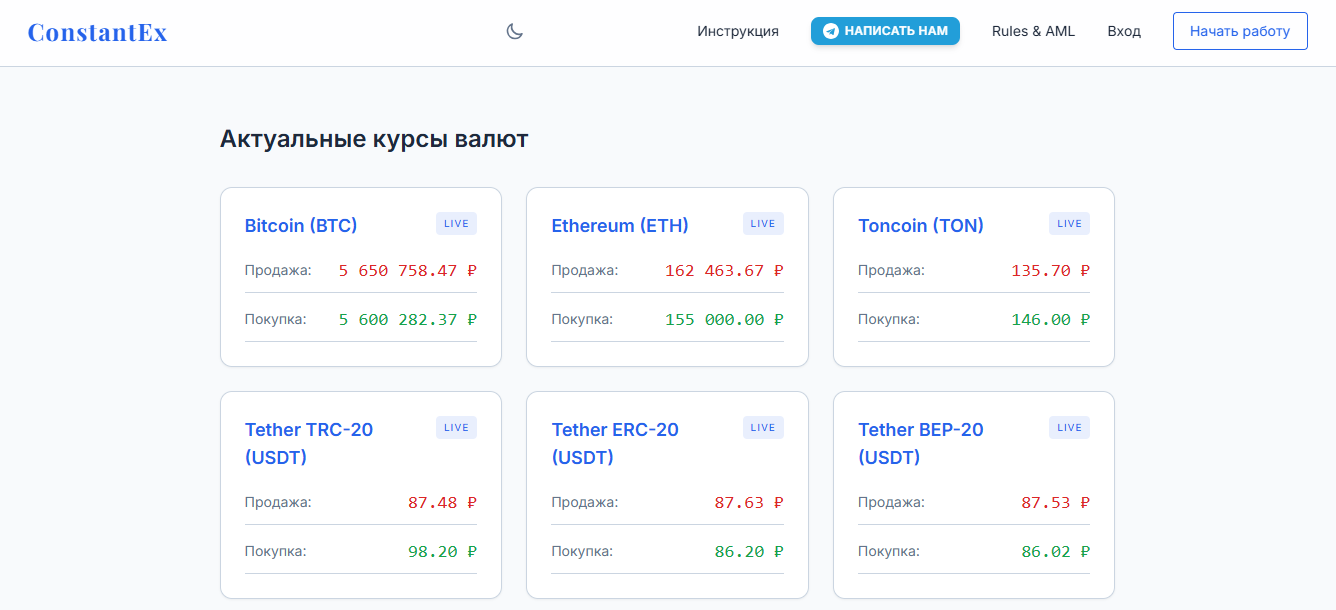Screen dimensions: 1336x610
Task: Click the LIVE badge on Ethereum card
Action: pos(763,224)
